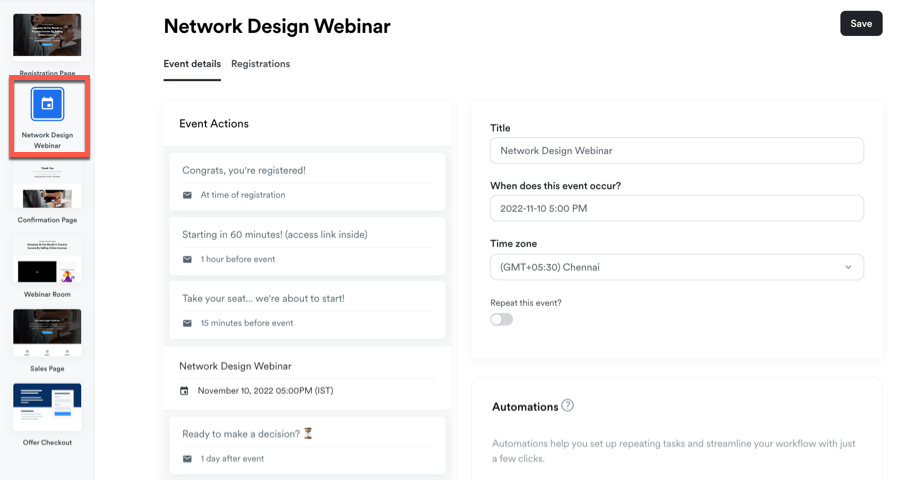
Task: Click envelope icon beside 1 day after event
Action: [187, 459]
